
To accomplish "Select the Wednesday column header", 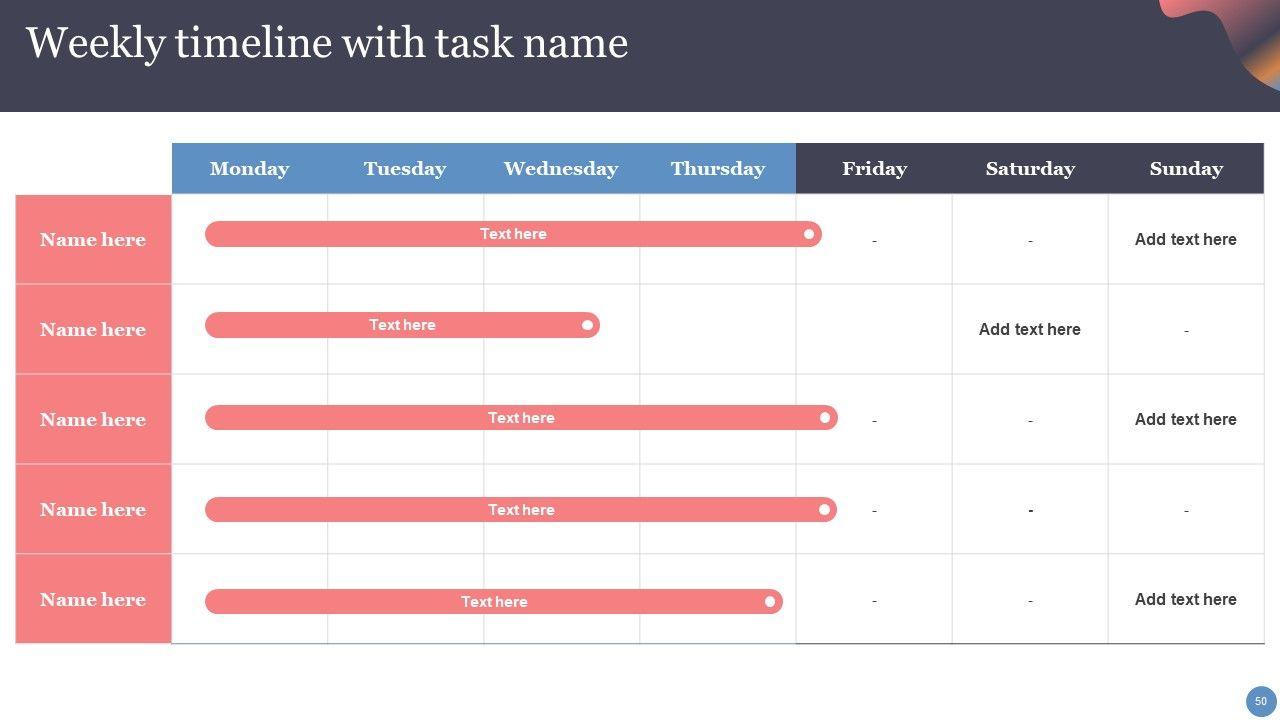I will click(560, 169).
